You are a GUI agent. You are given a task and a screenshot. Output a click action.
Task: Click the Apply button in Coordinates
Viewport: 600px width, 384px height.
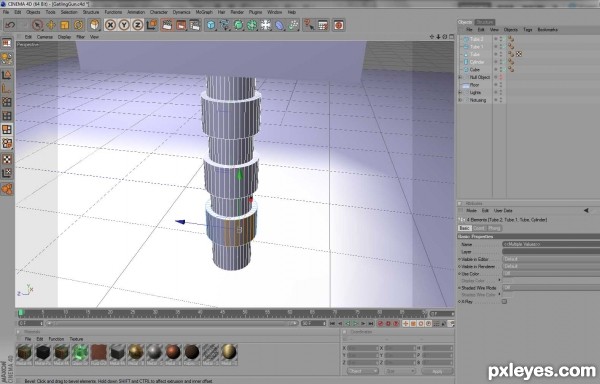click(x=437, y=371)
